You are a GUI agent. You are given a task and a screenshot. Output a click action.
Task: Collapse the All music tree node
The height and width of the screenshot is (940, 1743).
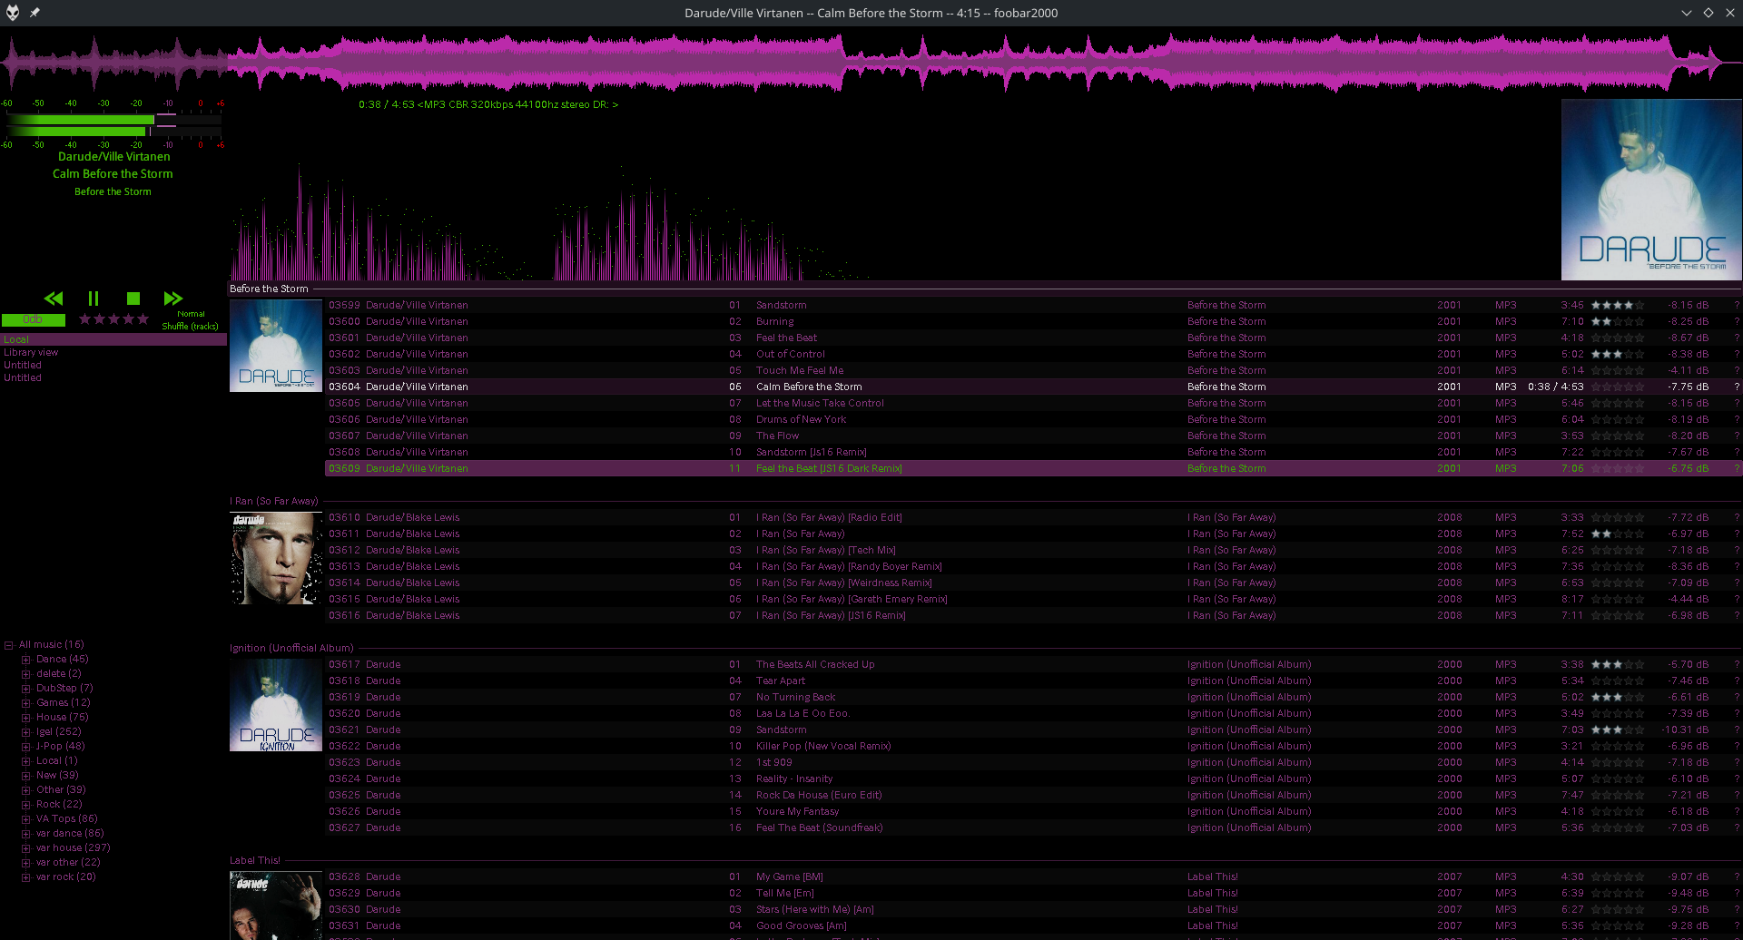coord(9,645)
